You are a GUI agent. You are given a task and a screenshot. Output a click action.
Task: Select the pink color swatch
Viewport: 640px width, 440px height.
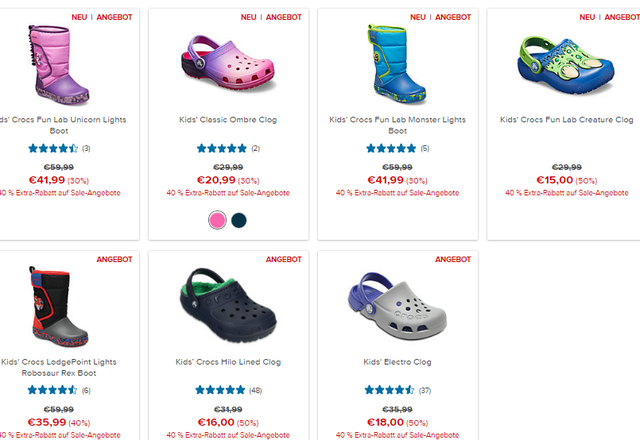coord(217,220)
